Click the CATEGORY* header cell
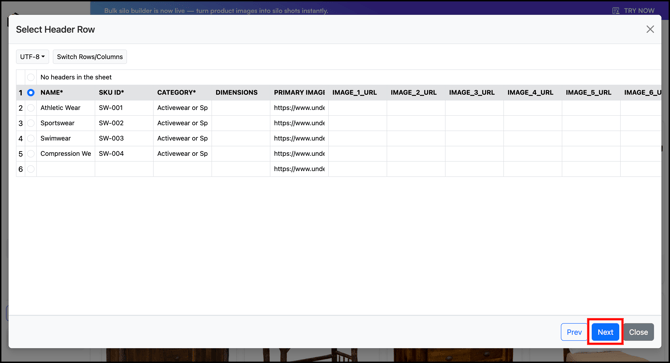Image resolution: width=670 pixels, height=363 pixels. (x=182, y=92)
